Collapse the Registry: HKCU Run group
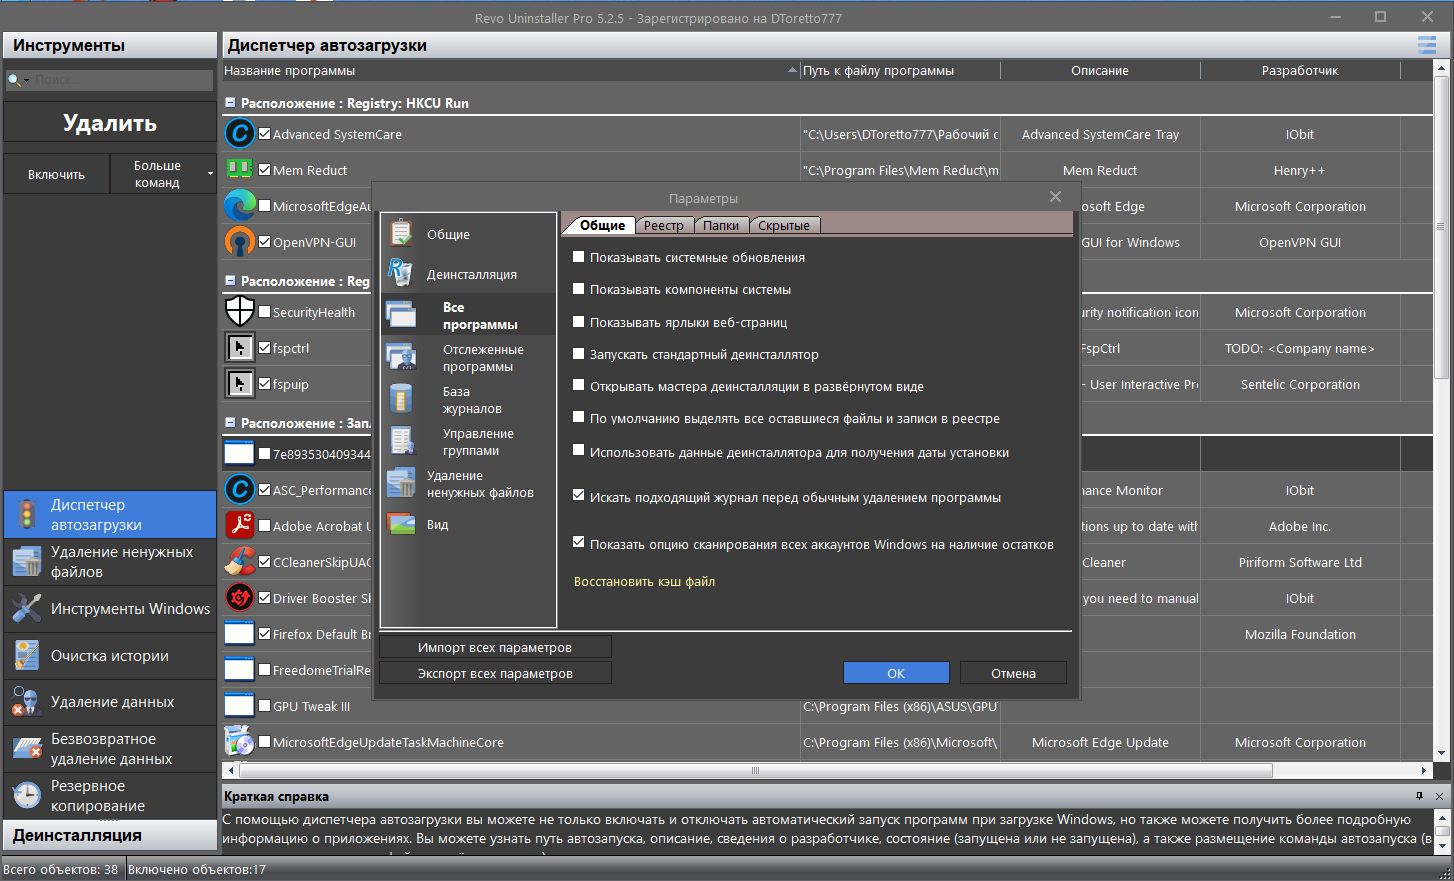The image size is (1454, 881). [x=230, y=103]
